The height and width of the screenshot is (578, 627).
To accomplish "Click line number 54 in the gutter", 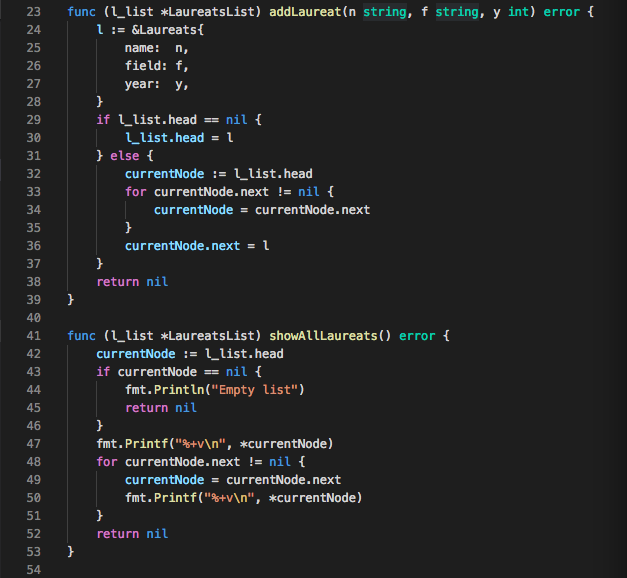I will coord(34,570).
